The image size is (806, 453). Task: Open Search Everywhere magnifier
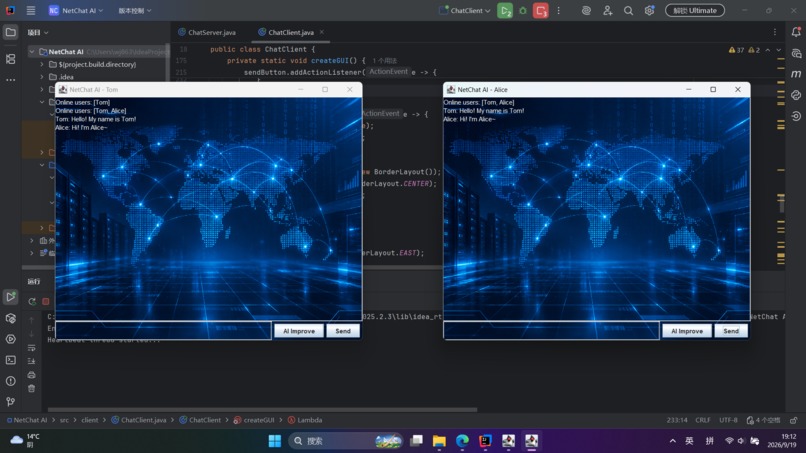[x=628, y=10]
